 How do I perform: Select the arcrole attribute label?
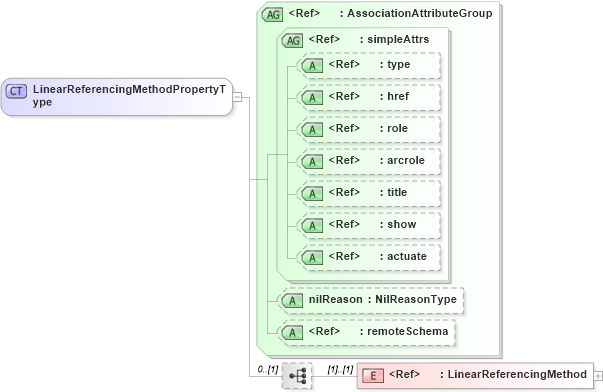406,160
